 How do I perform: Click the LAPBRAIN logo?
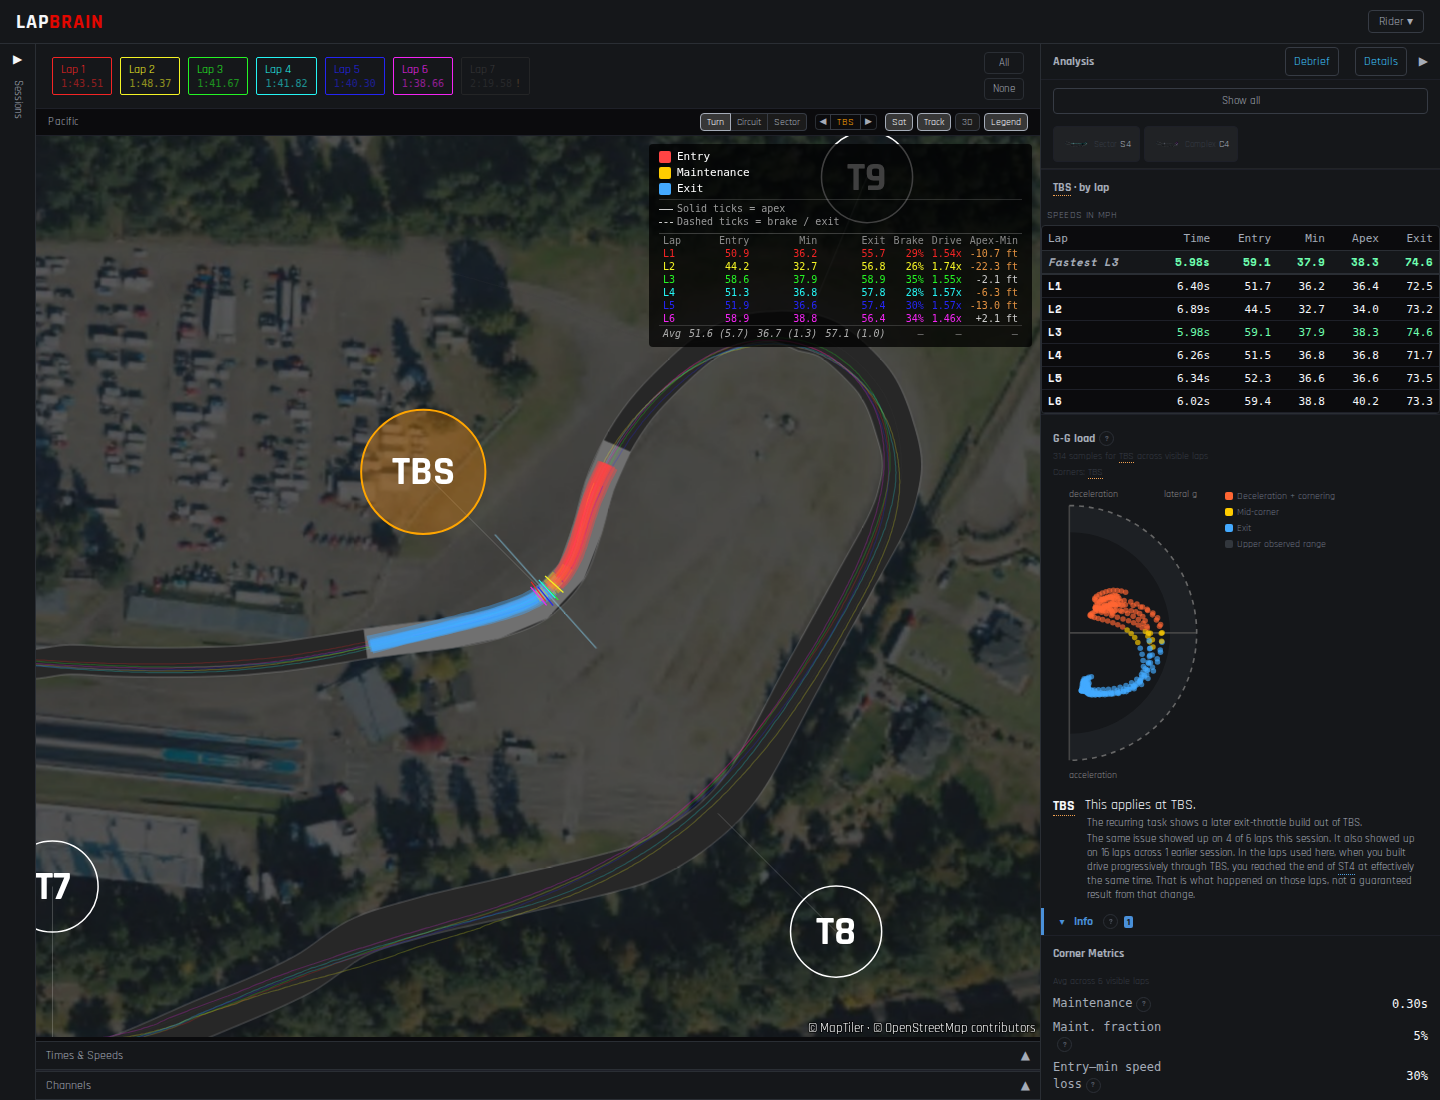tap(59, 21)
